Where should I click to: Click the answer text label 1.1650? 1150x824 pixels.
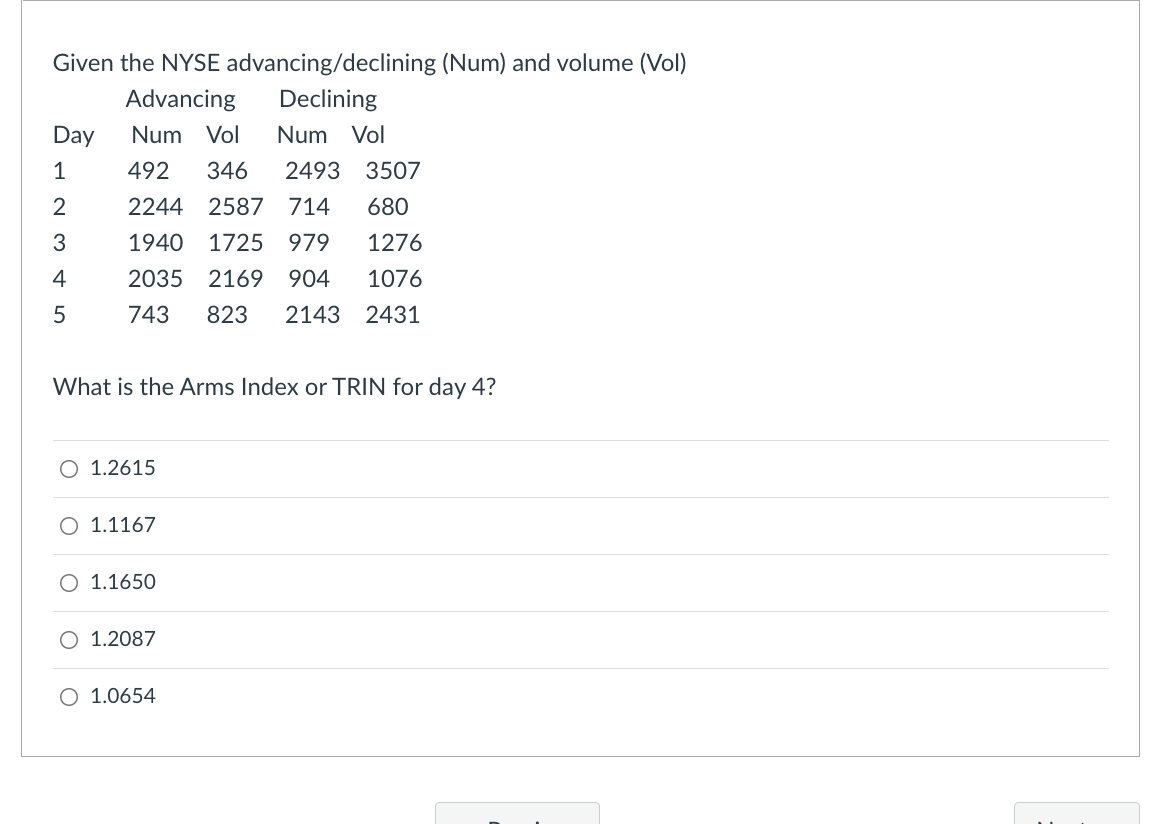122,582
